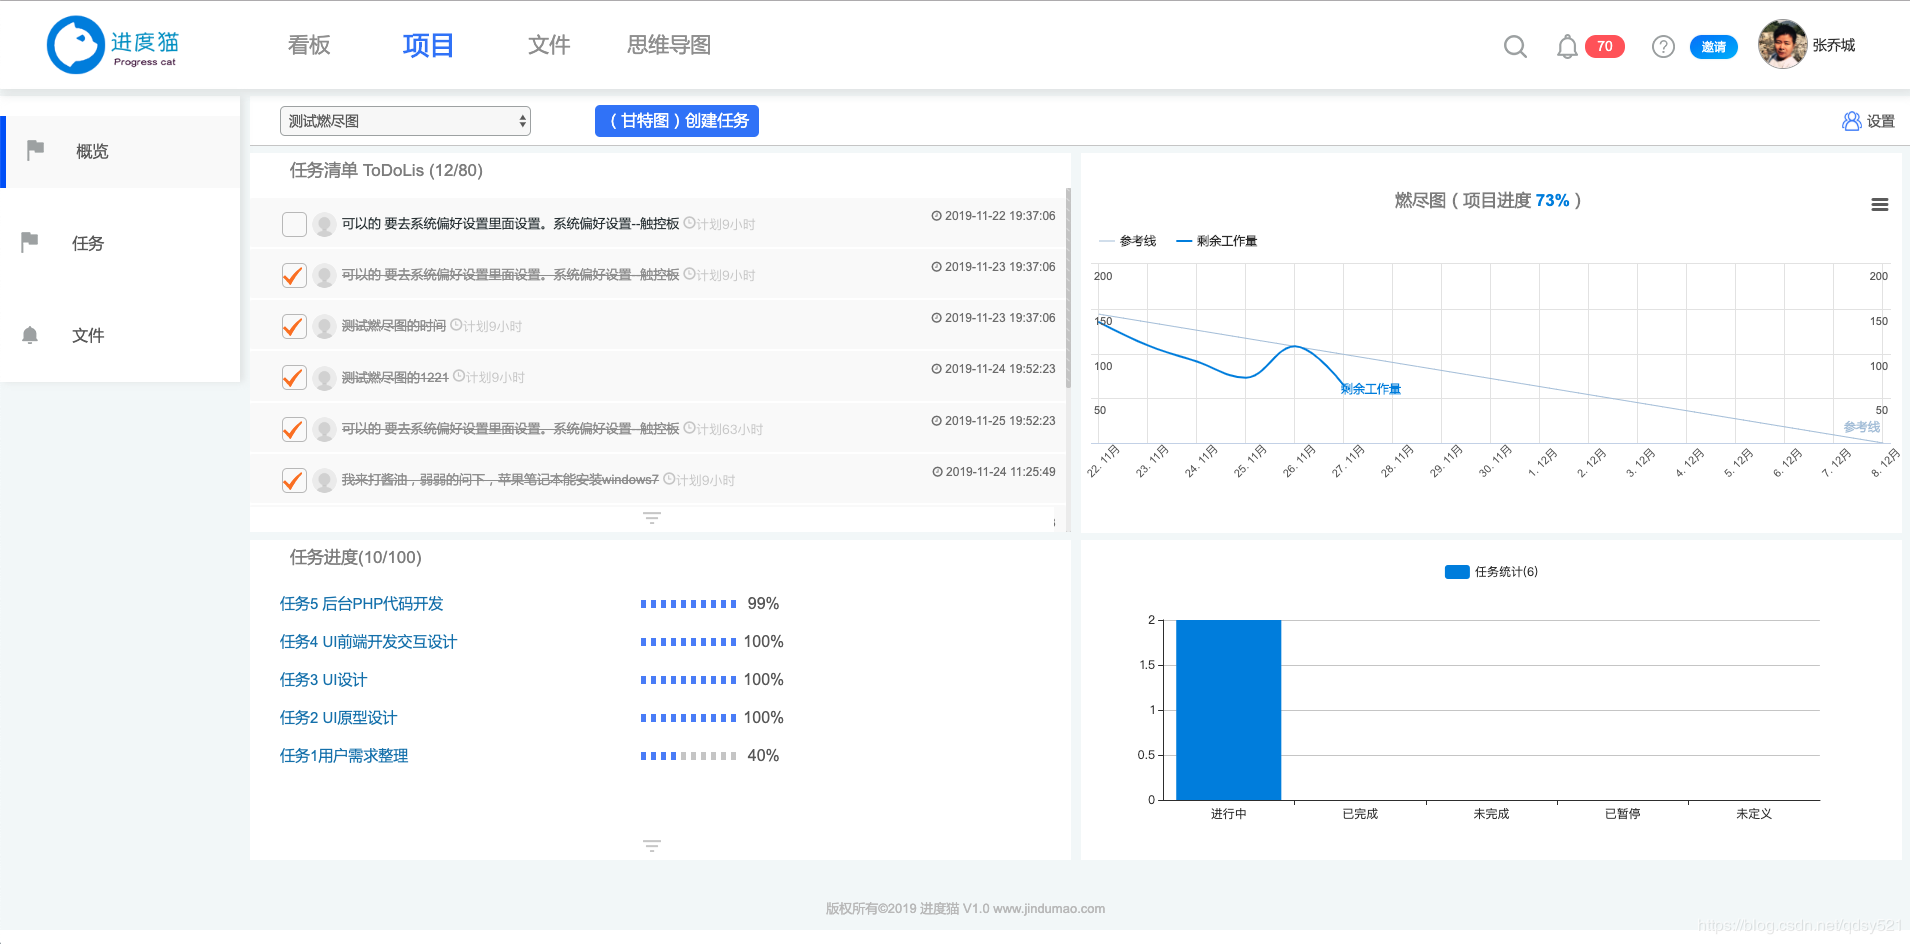Uncheck the 测试燃尽图的时间 task checkbox

294,326
